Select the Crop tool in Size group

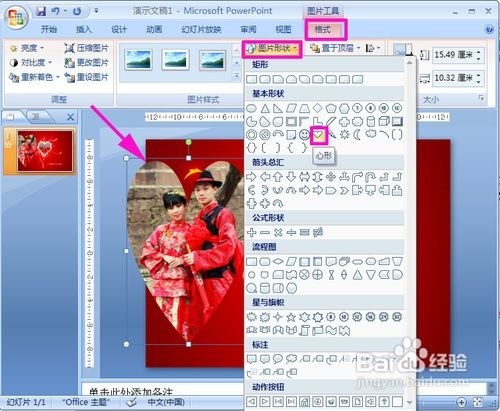click(x=403, y=50)
